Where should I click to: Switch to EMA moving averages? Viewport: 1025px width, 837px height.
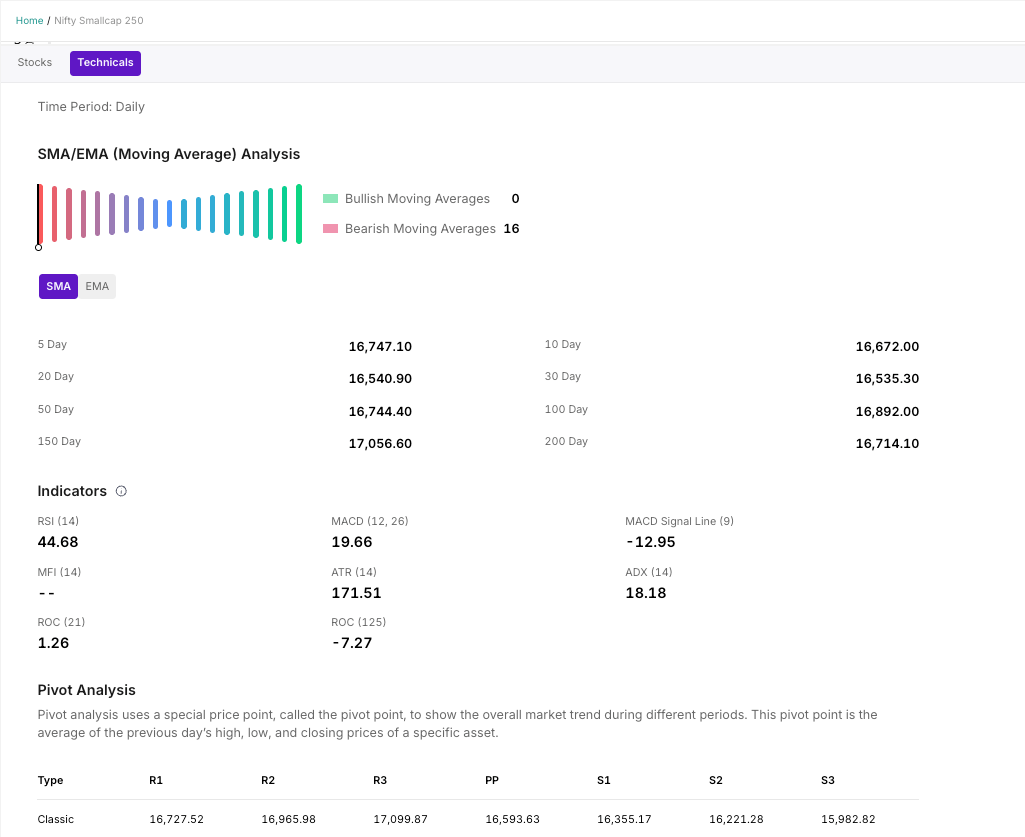coord(97,287)
